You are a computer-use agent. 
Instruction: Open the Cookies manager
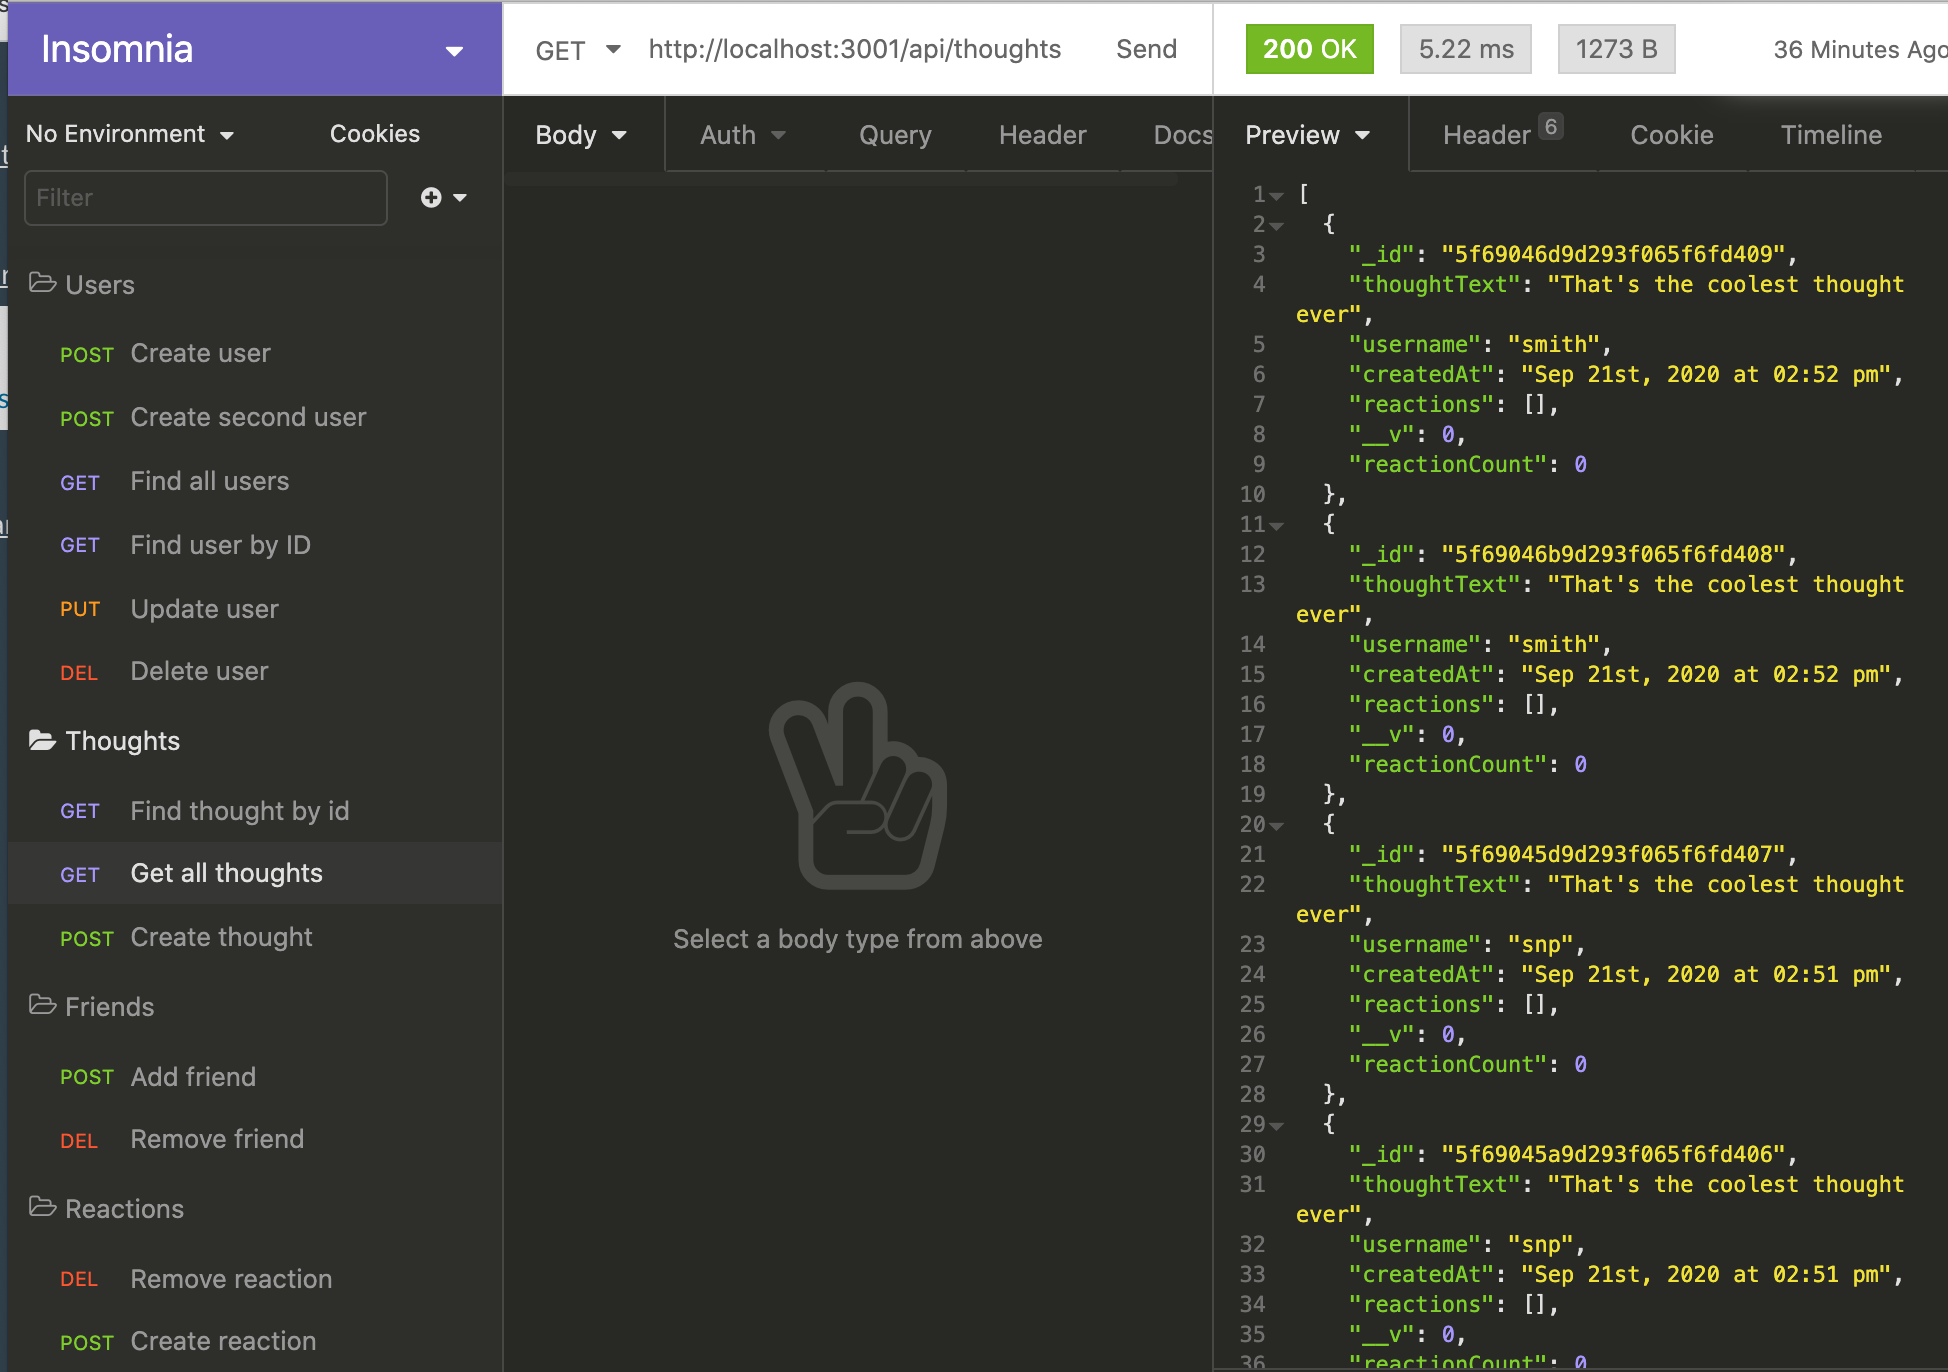pos(374,134)
